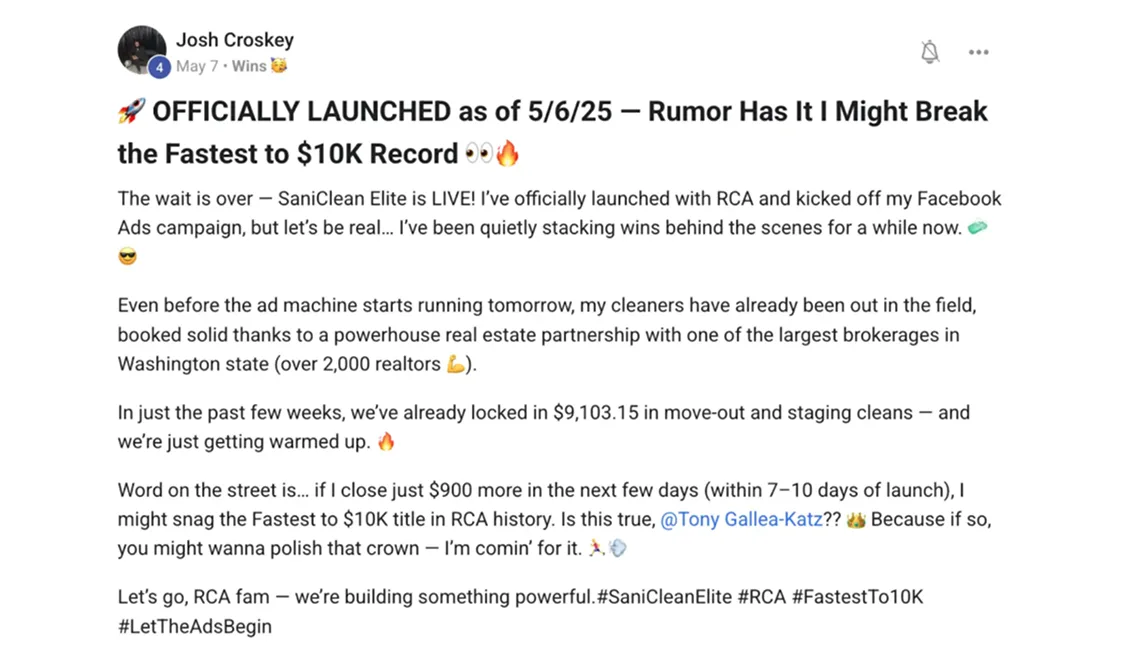Click the eyes emoji in the title
1140x668 pixels.
478,155
